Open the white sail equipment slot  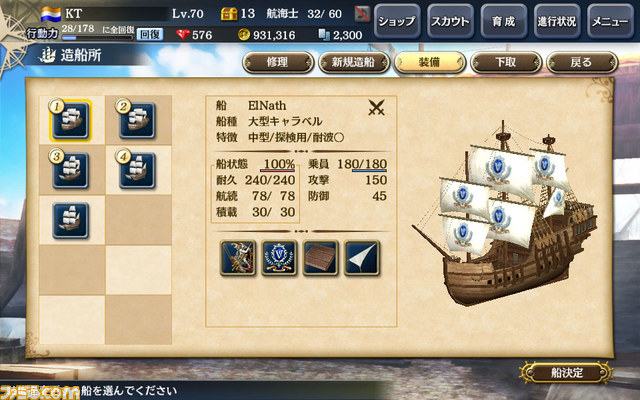pos(362,258)
